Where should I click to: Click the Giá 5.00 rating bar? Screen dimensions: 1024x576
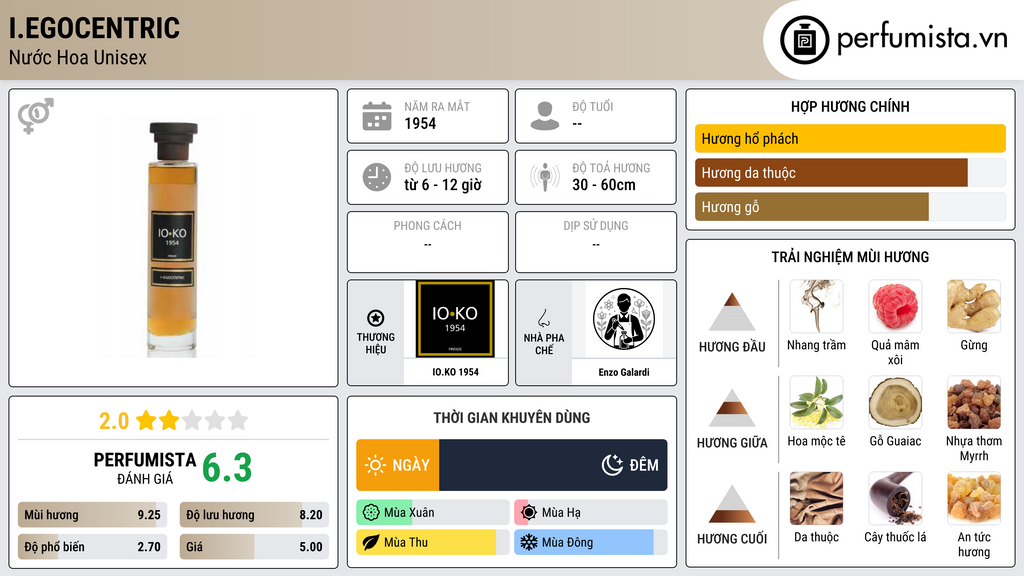[x=254, y=547]
